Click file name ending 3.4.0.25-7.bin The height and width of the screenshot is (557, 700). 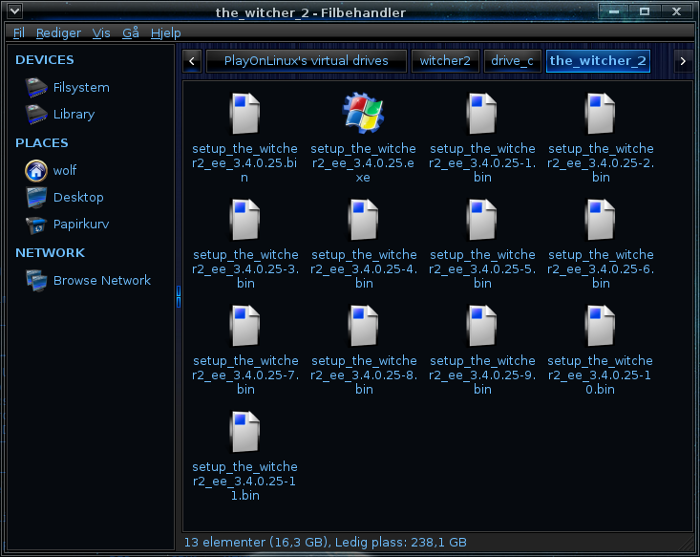click(x=246, y=375)
